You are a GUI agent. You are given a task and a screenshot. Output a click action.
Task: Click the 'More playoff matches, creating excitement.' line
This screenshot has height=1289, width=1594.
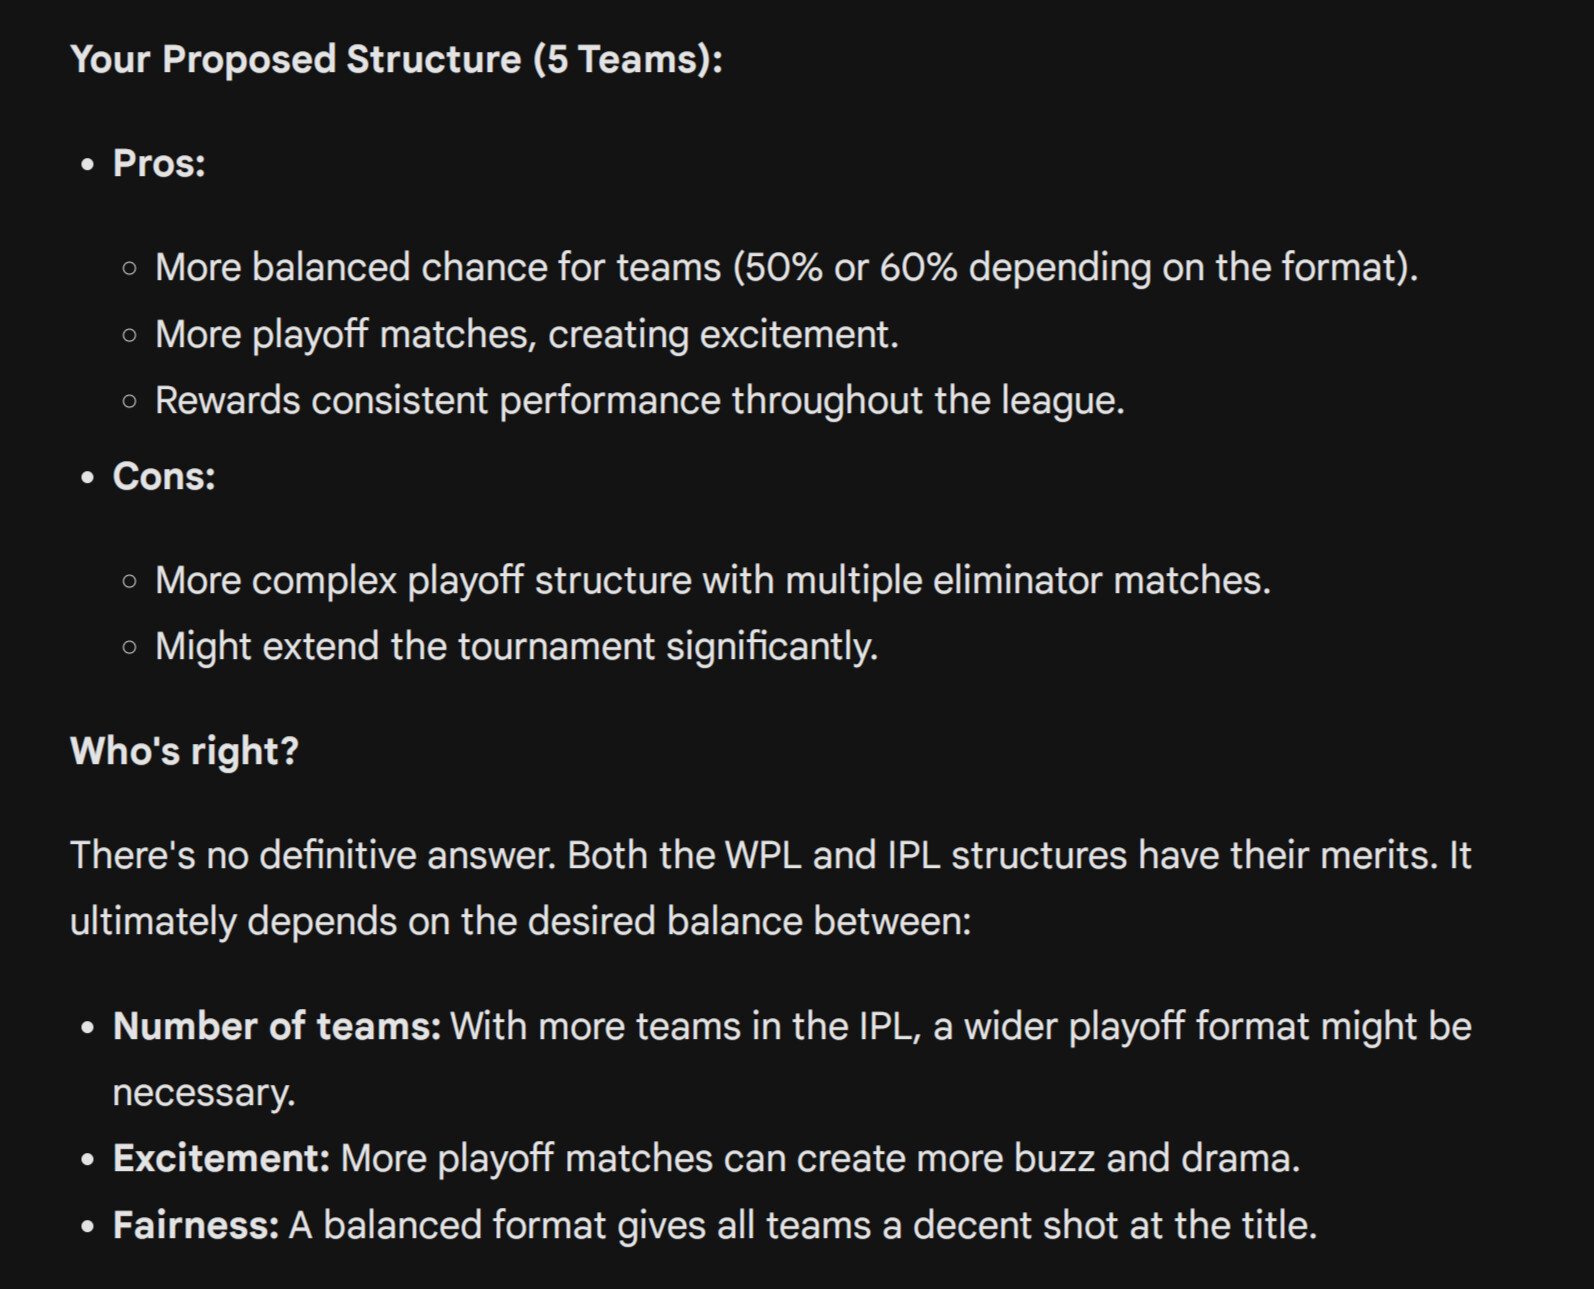click(527, 335)
